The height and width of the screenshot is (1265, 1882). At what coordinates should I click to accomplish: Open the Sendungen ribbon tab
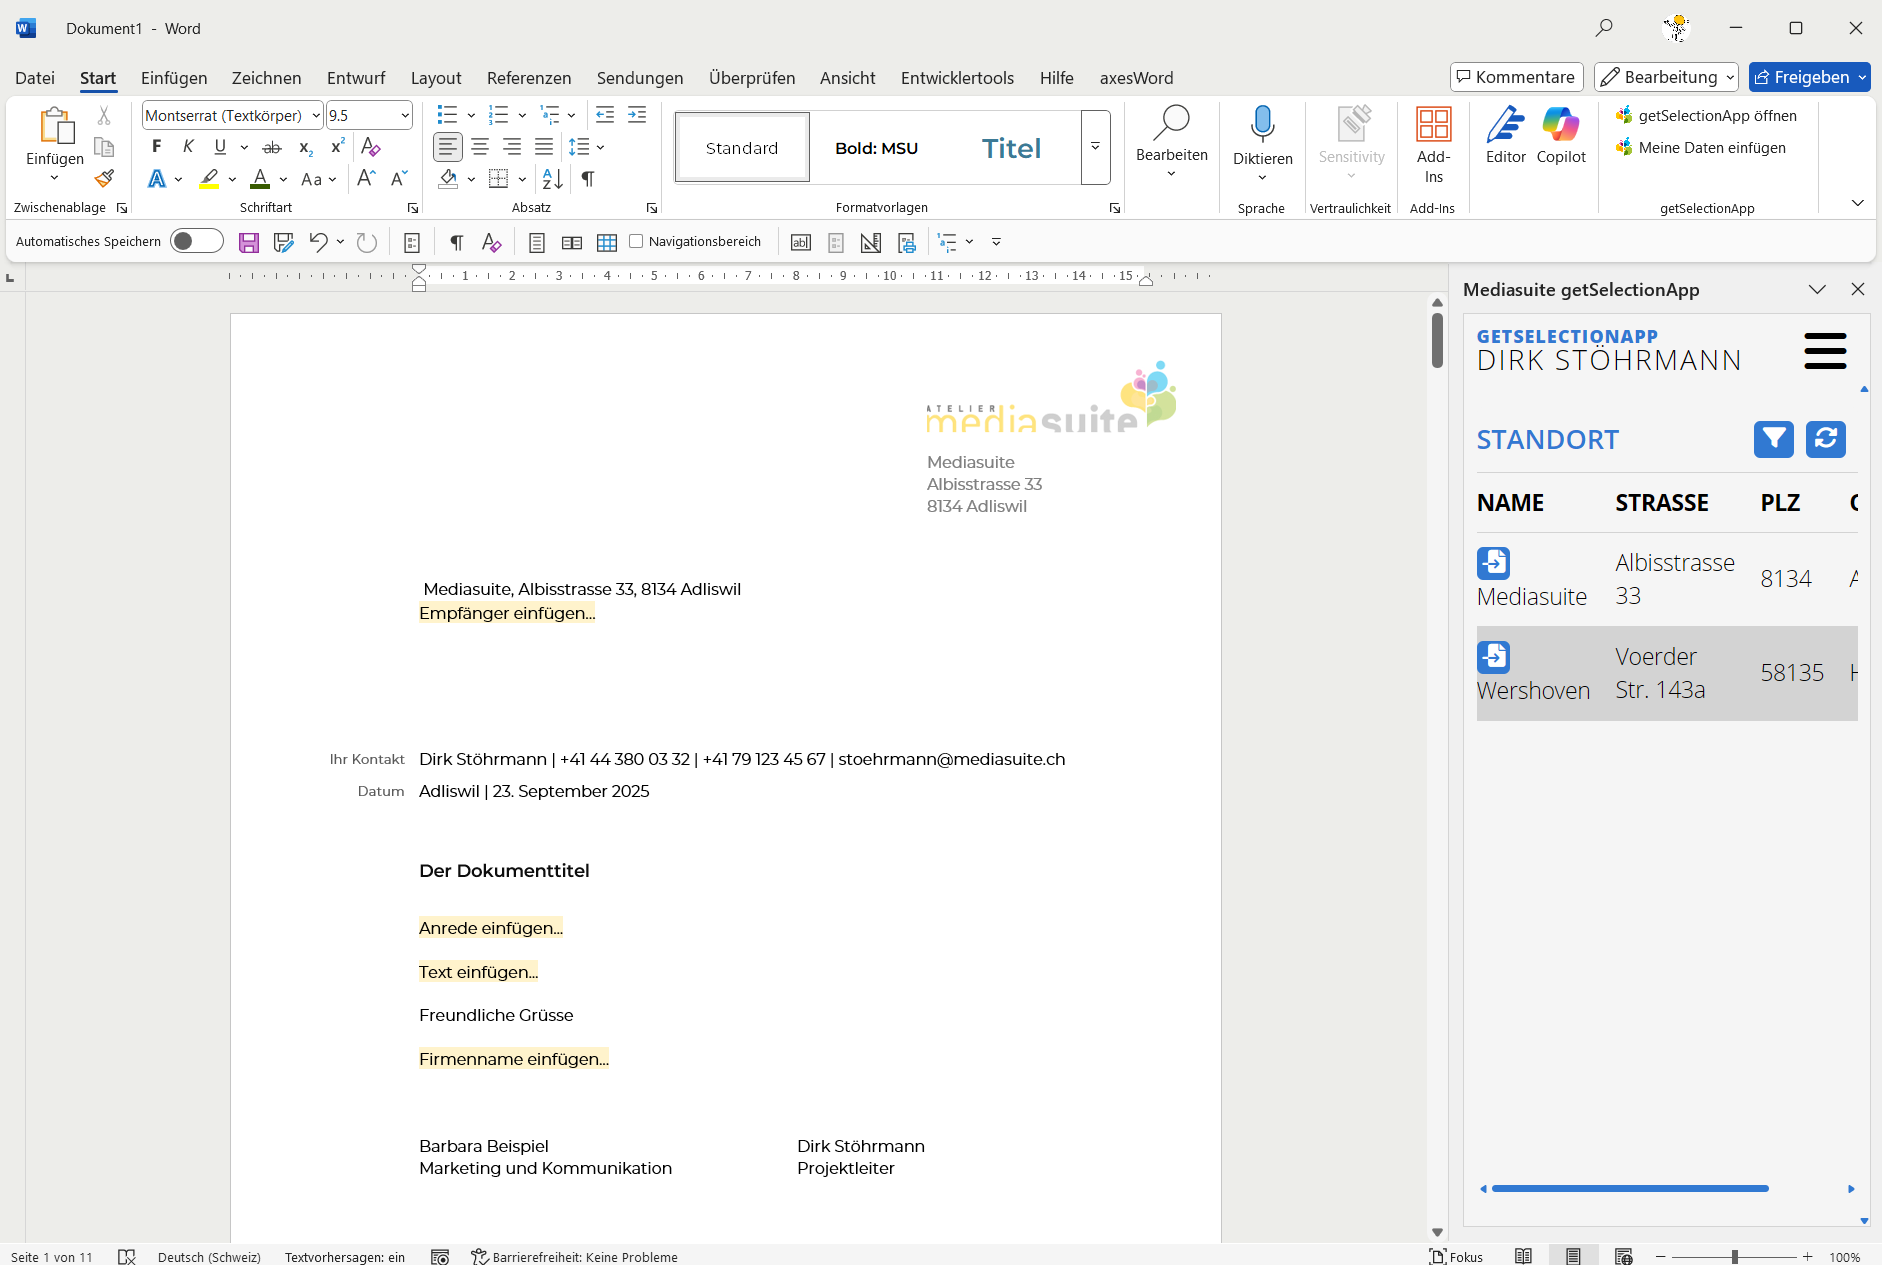(x=640, y=78)
